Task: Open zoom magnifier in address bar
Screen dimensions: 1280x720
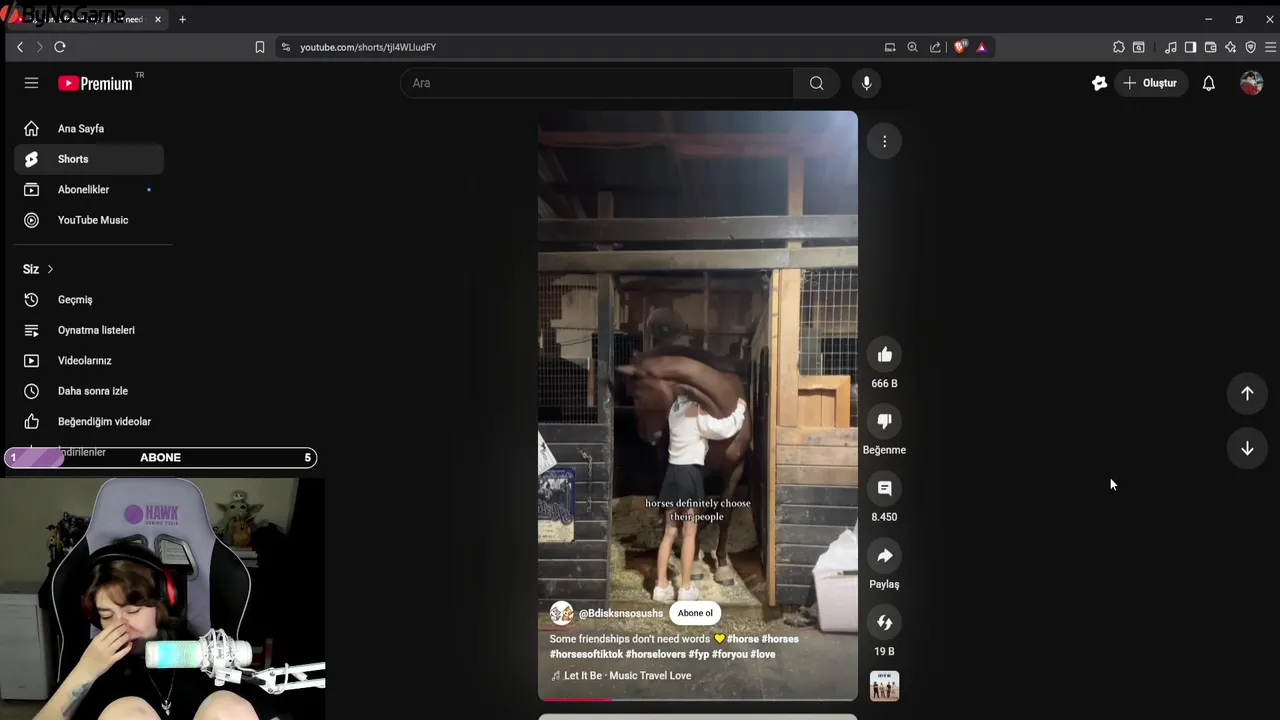Action: pos(912,47)
